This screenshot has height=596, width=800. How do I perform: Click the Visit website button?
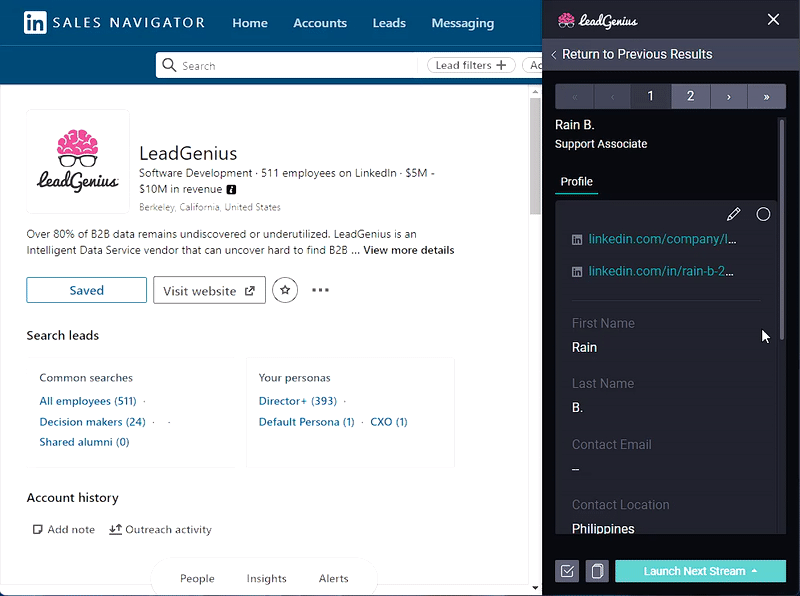[x=209, y=290]
